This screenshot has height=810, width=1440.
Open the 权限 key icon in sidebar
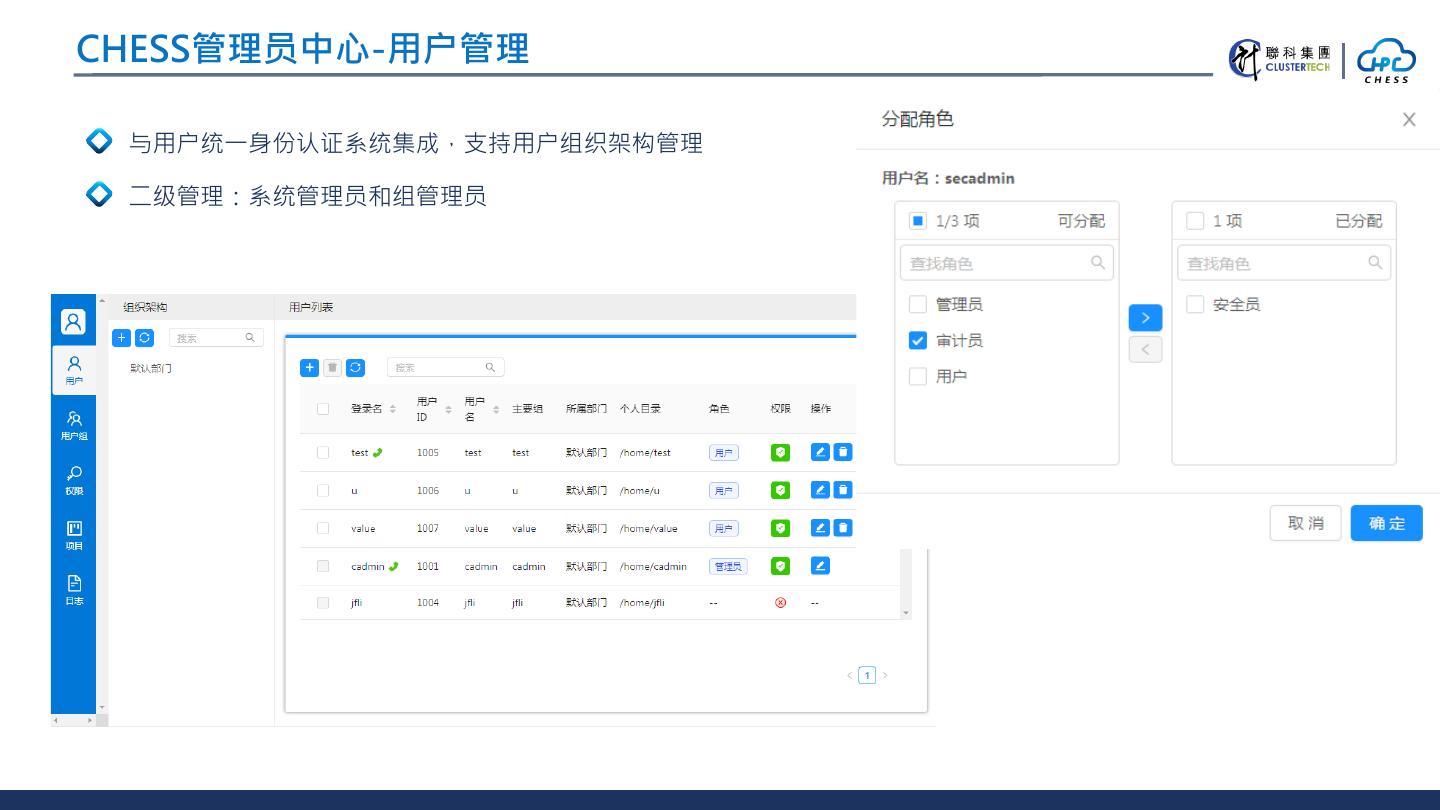pos(74,479)
